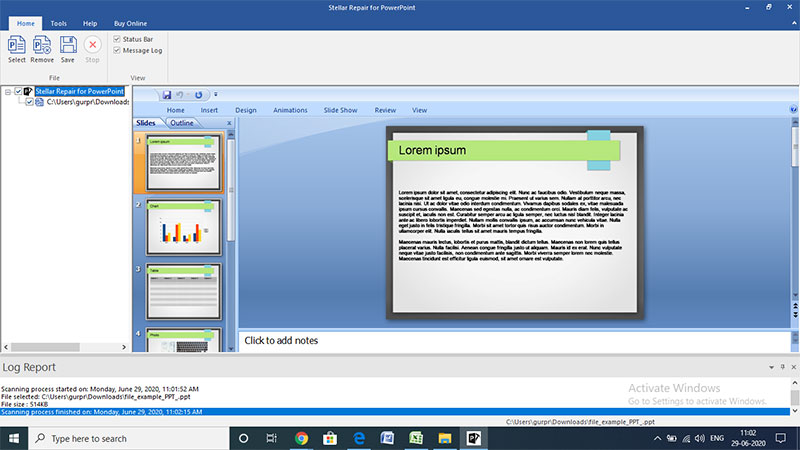Open Microsoft Edge from the taskbar

[359, 438]
